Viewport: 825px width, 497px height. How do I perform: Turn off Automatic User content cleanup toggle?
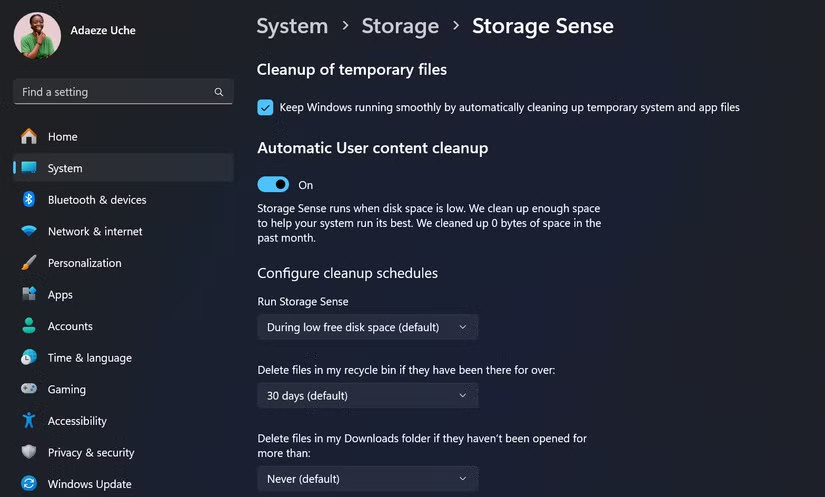pos(273,185)
